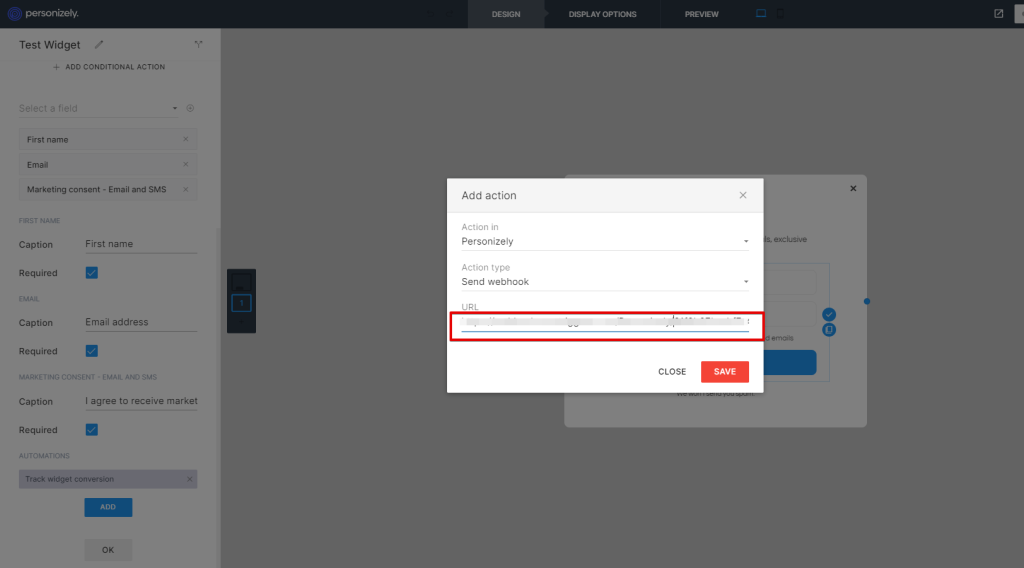This screenshot has height=568, width=1024.
Task: Open widget in new window icon
Action: click(998, 14)
